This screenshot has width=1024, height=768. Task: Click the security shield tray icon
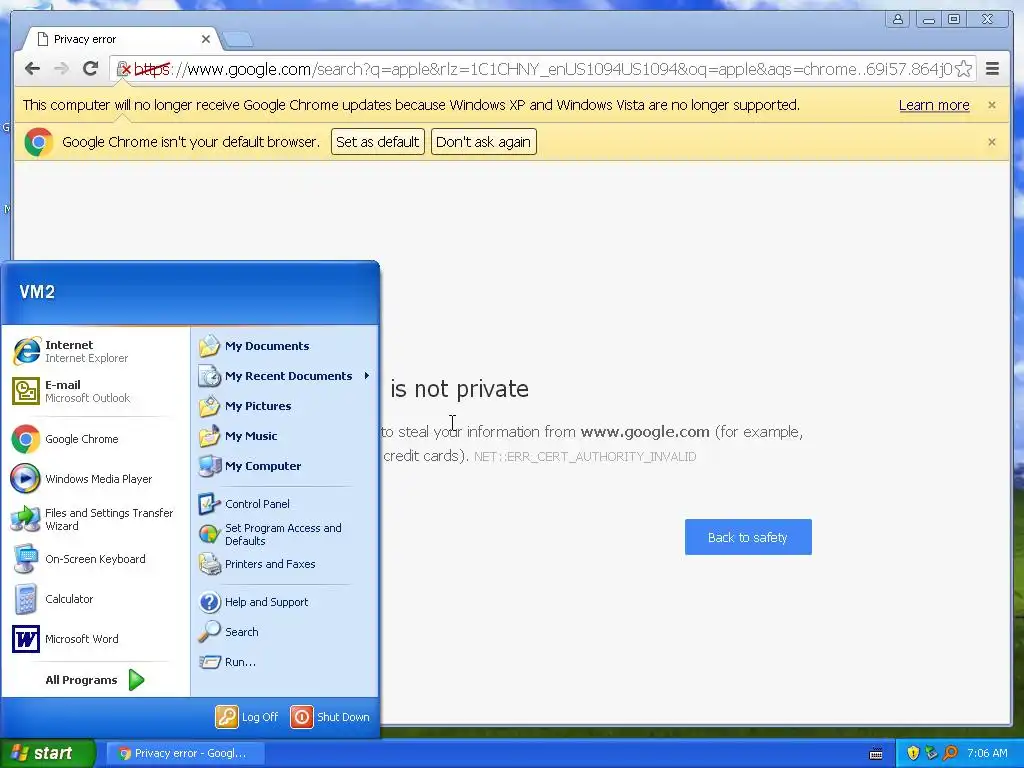[913, 753]
